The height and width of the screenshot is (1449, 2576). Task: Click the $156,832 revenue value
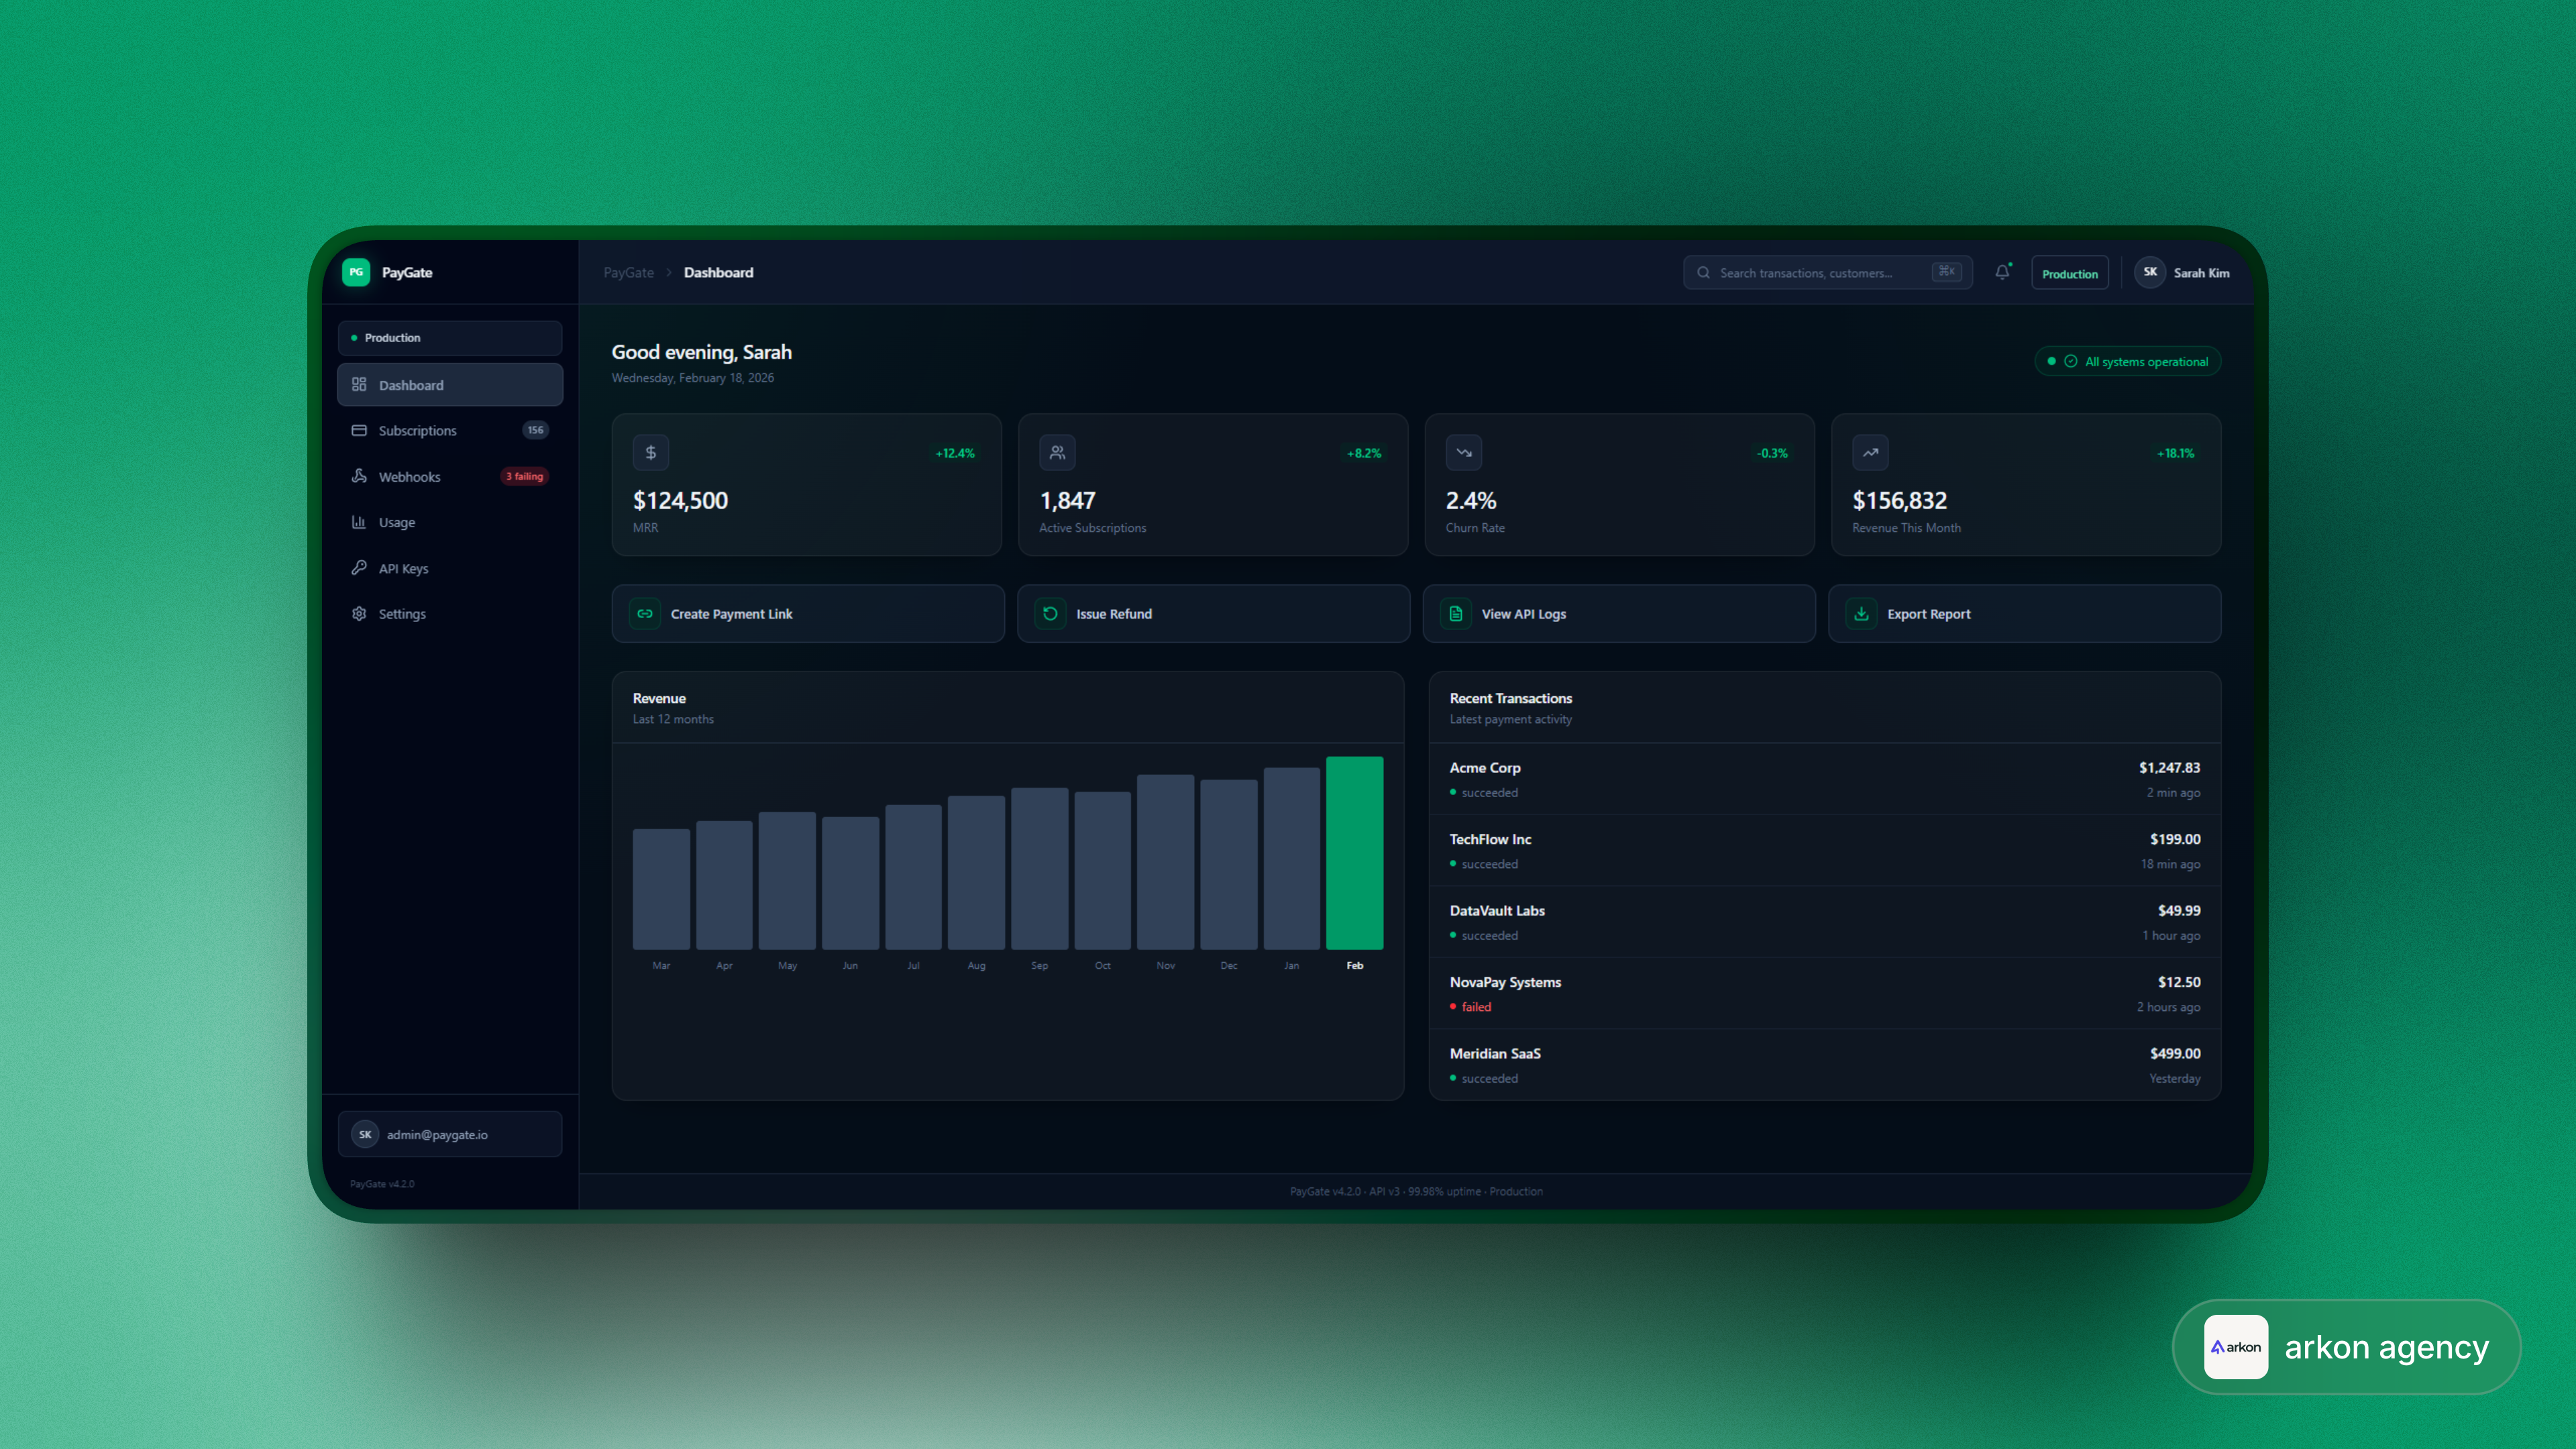[1900, 500]
